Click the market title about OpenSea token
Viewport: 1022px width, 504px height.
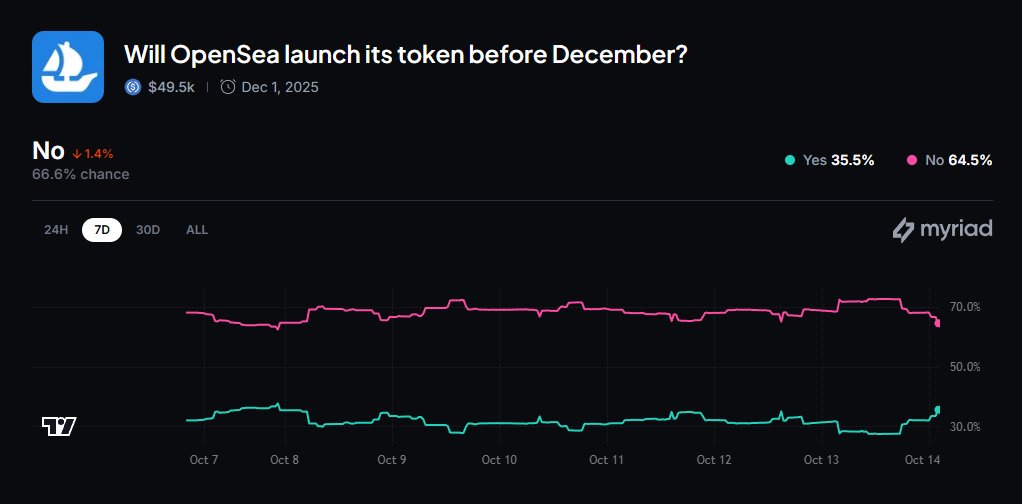click(x=404, y=55)
